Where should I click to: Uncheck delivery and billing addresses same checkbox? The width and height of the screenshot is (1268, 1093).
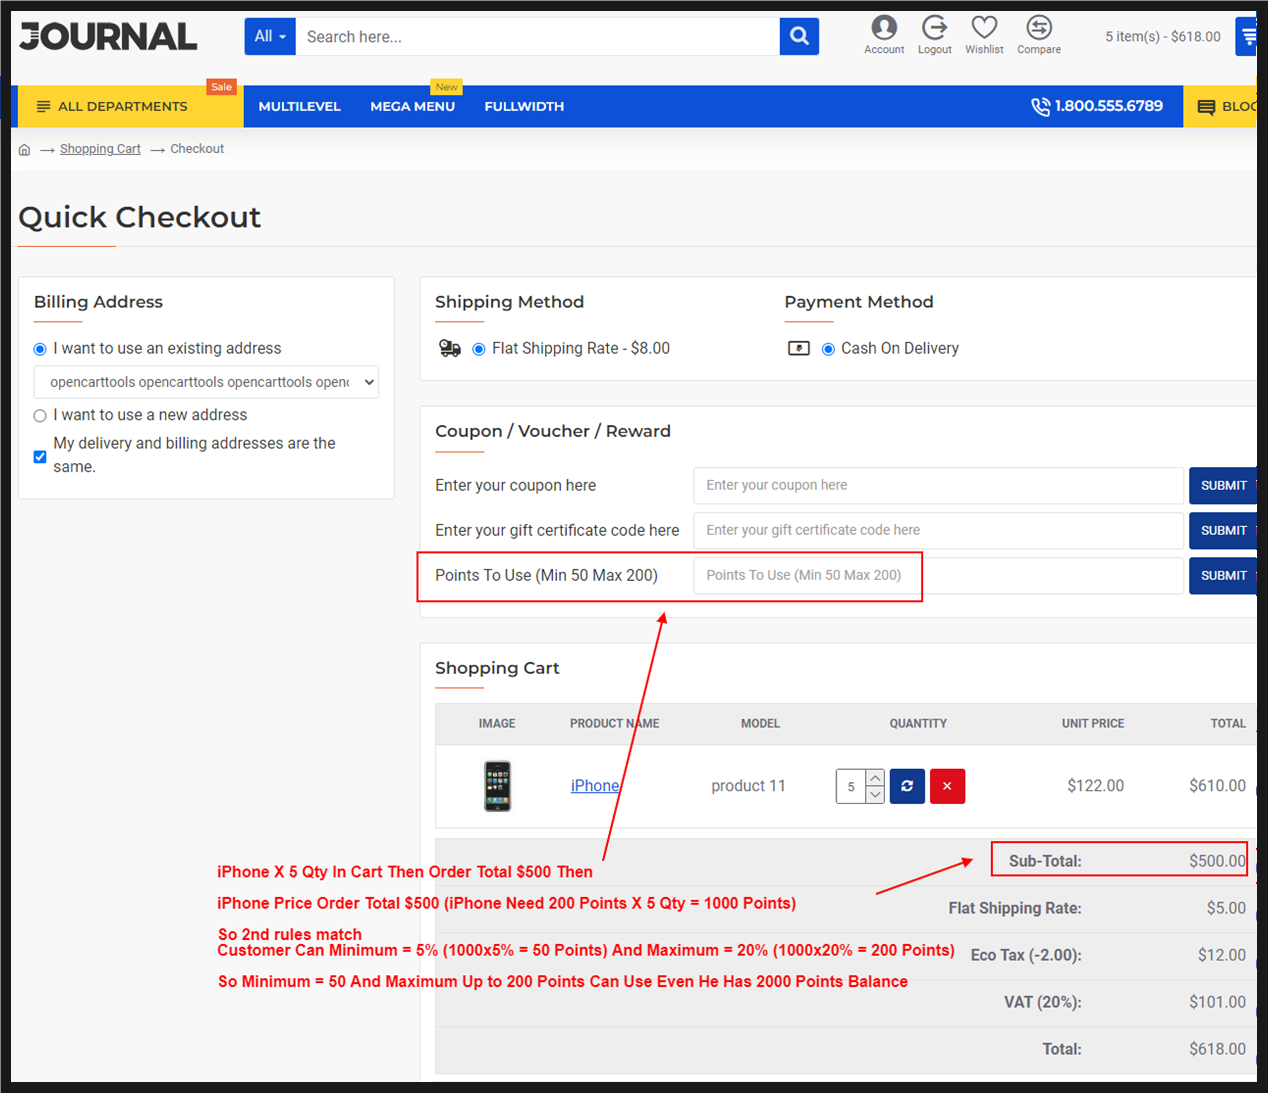40,457
